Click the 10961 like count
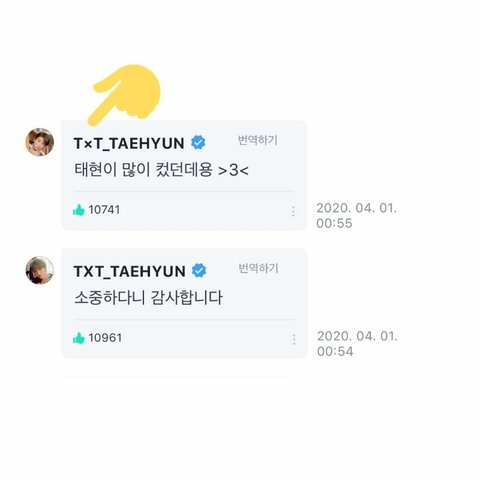480x480 pixels. [105, 338]
